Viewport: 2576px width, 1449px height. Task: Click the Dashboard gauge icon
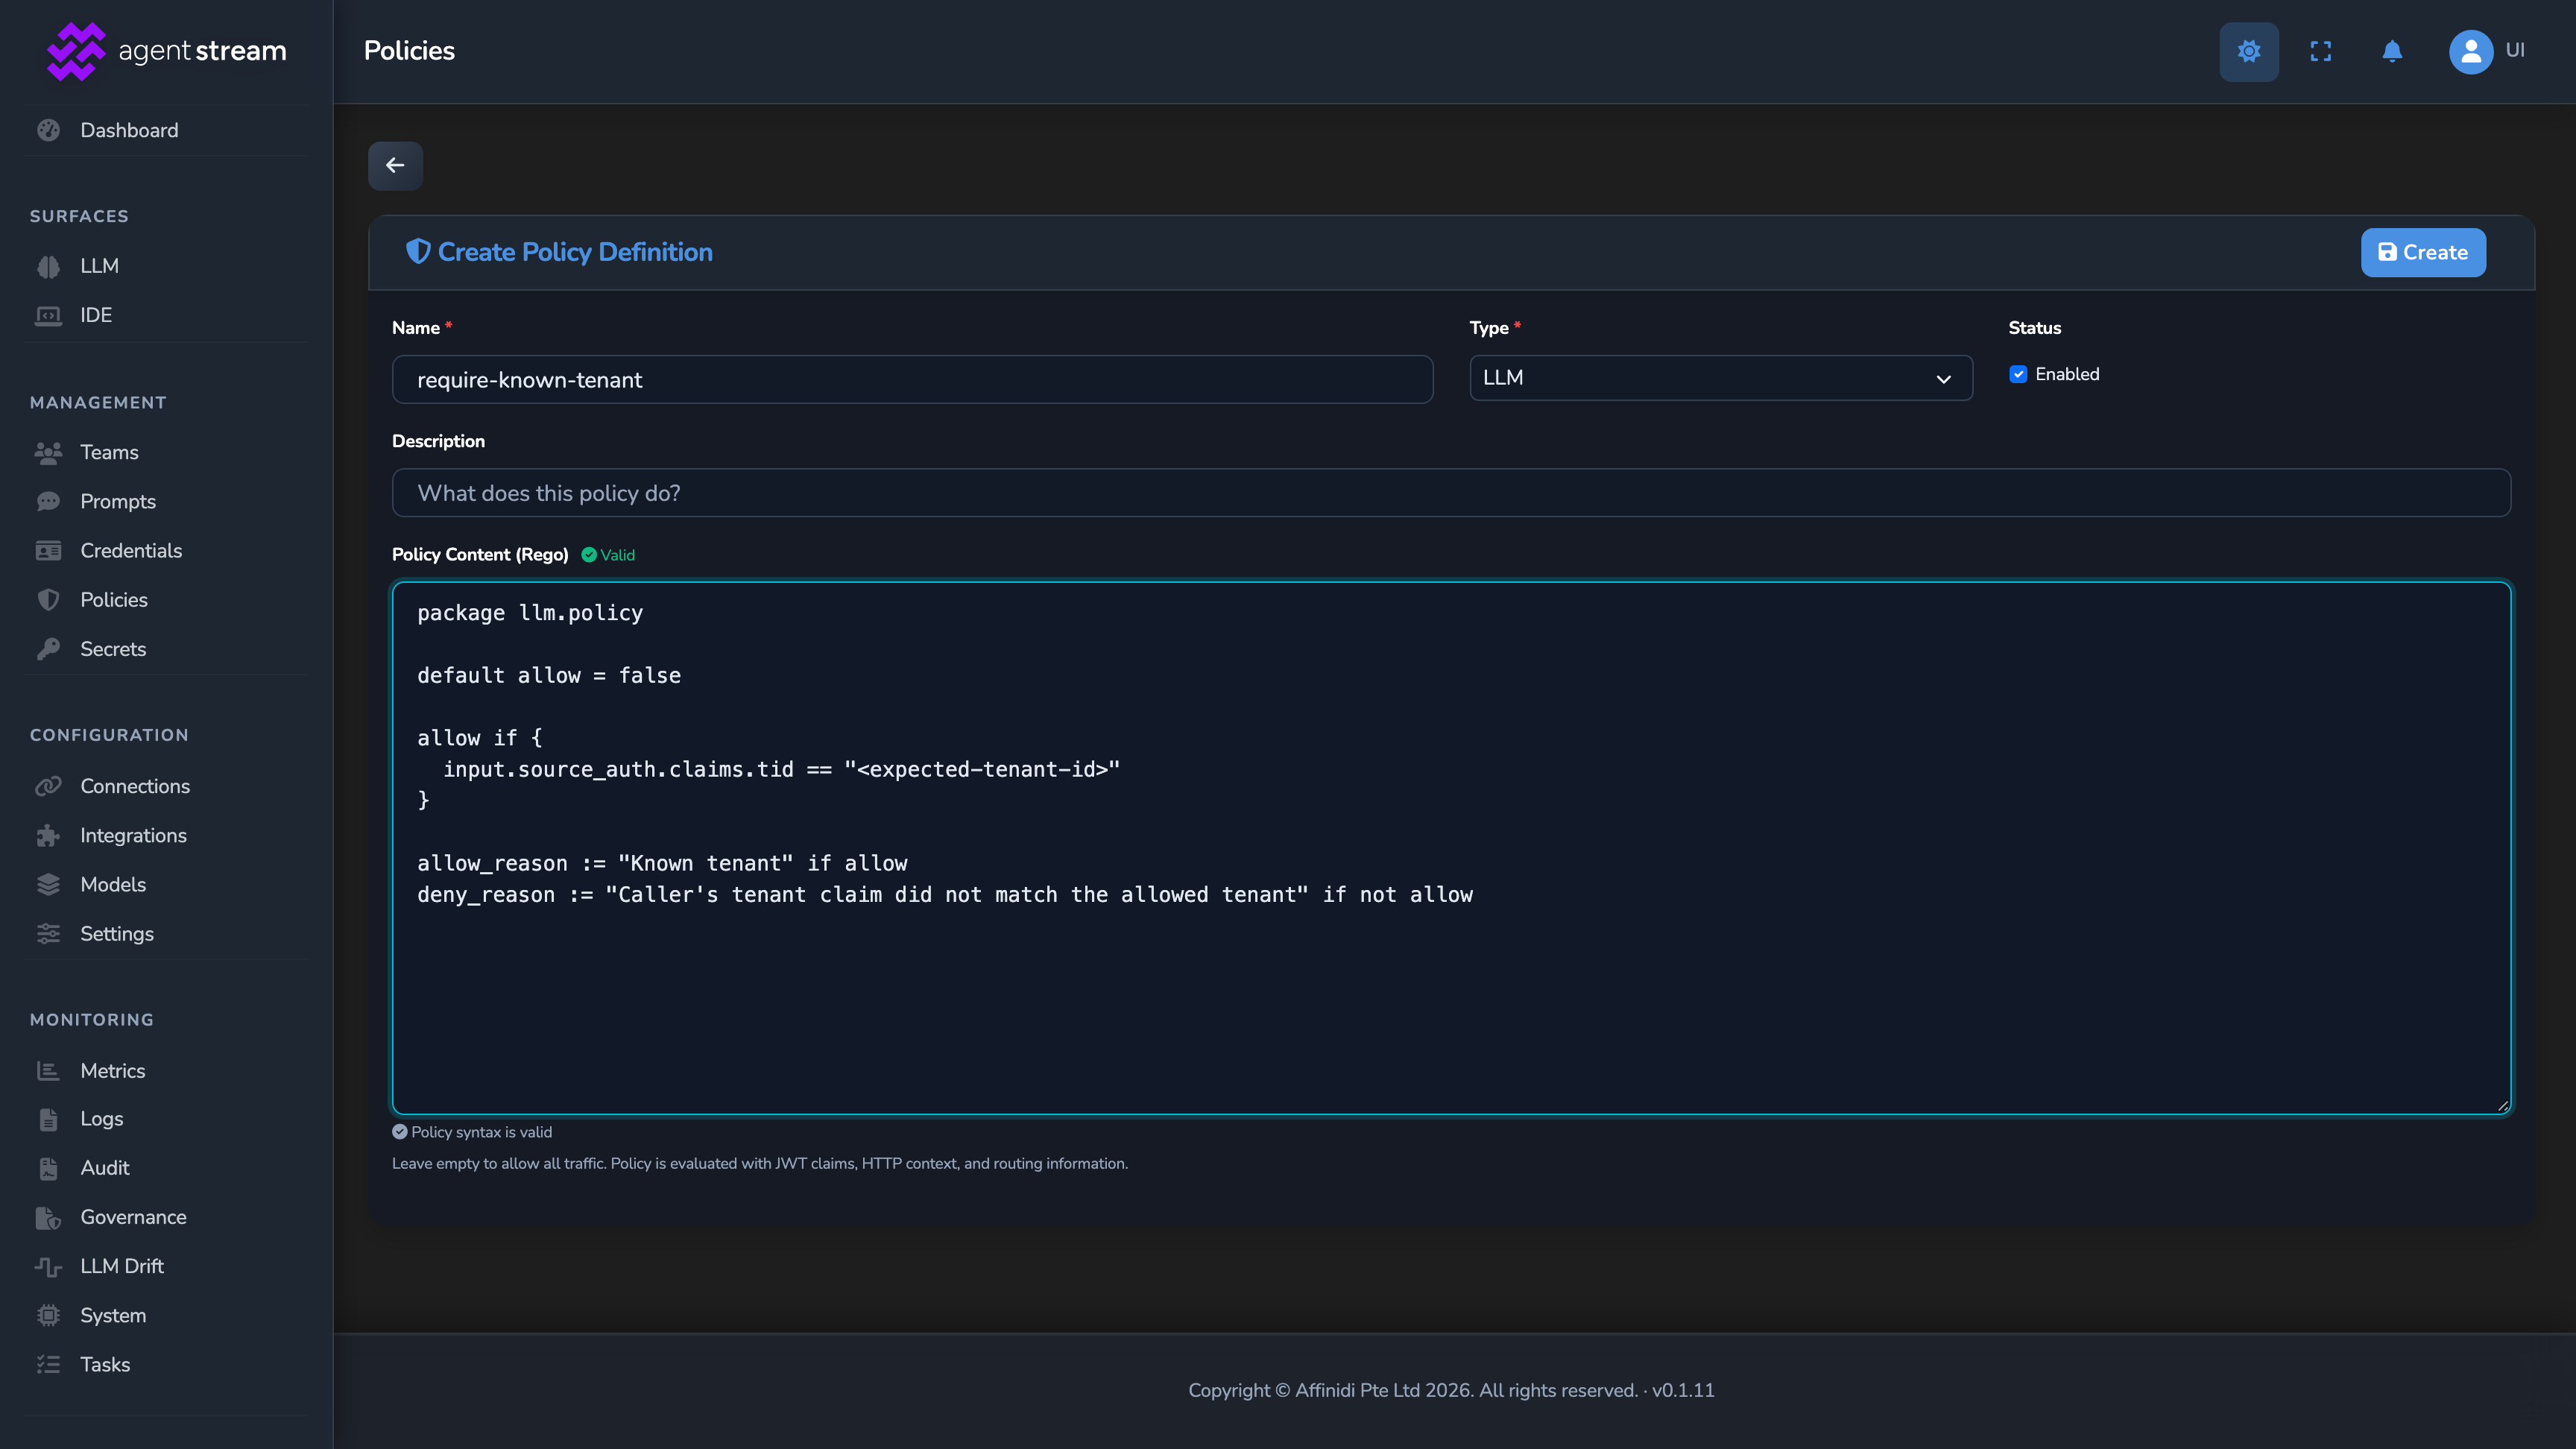(48, 130)
